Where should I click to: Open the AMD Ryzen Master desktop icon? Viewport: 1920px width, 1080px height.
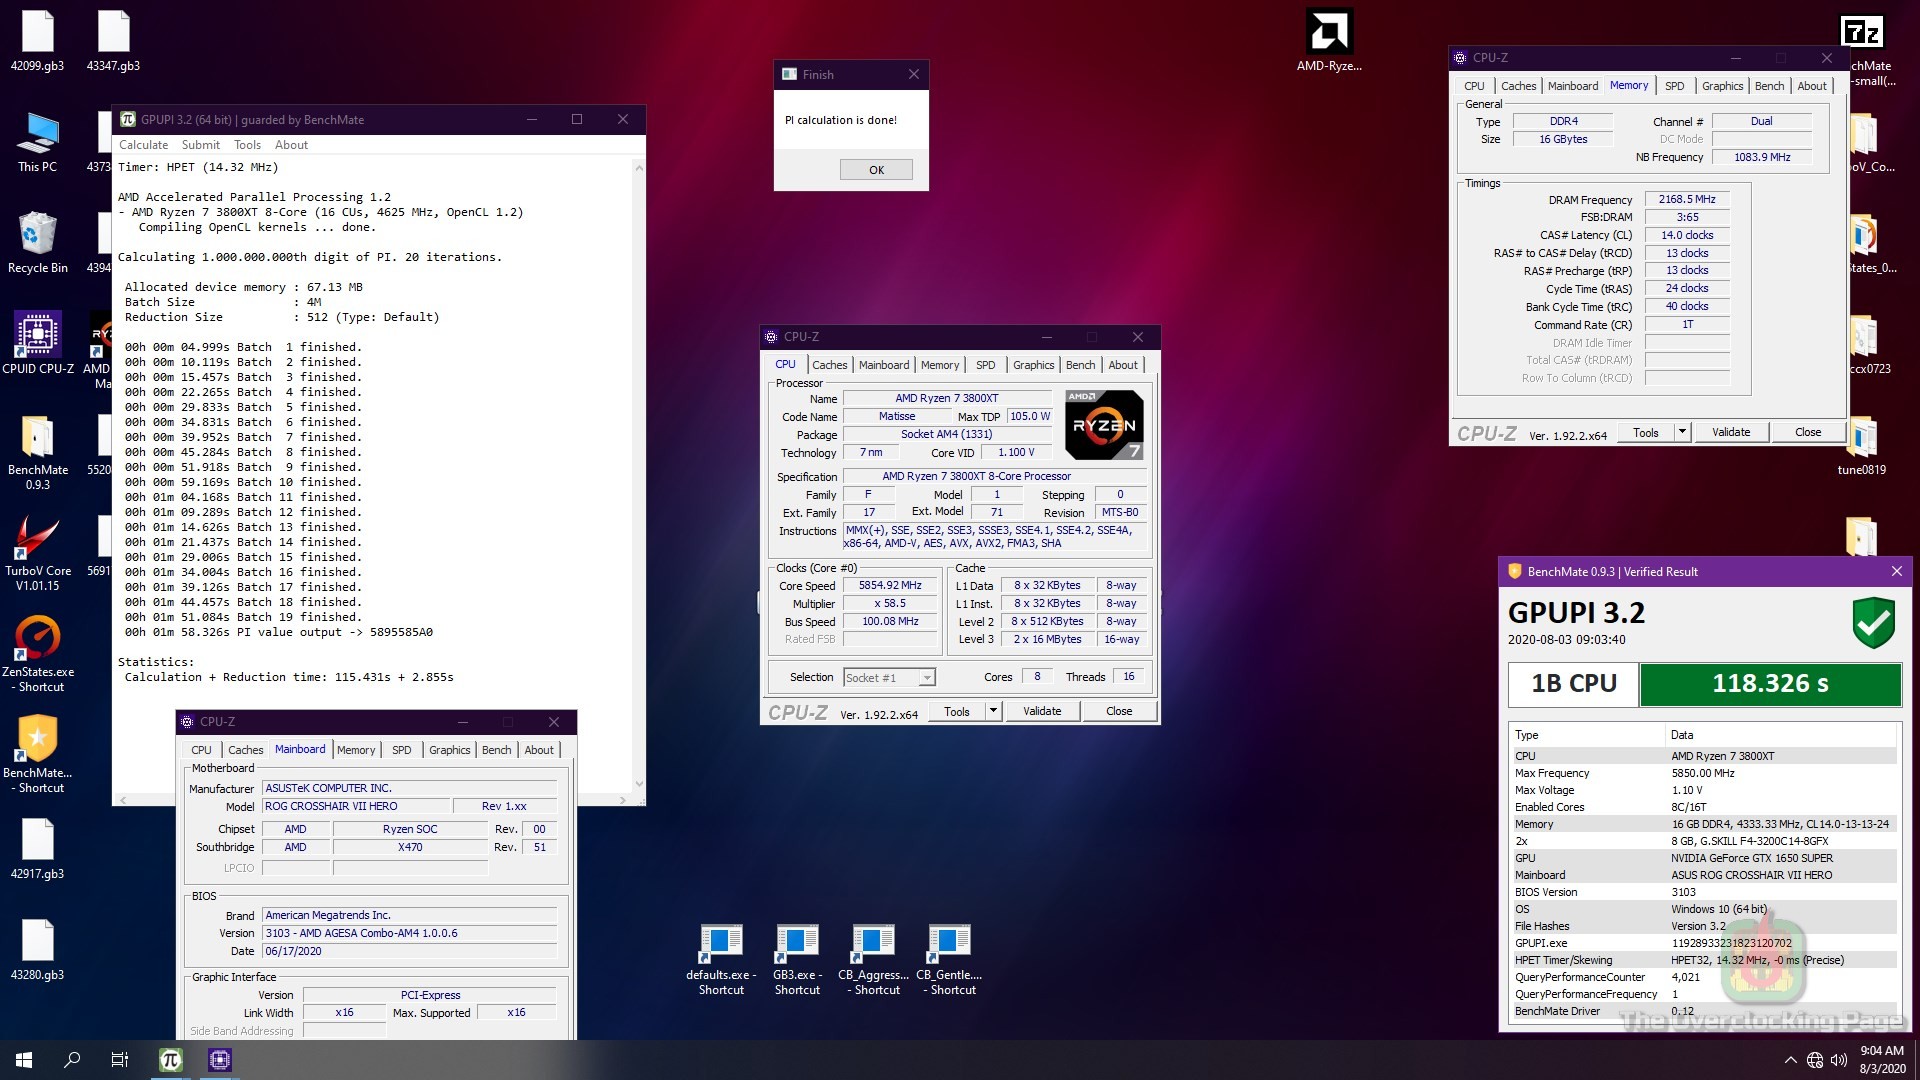pyautogui.click(x=1329, y=35)
